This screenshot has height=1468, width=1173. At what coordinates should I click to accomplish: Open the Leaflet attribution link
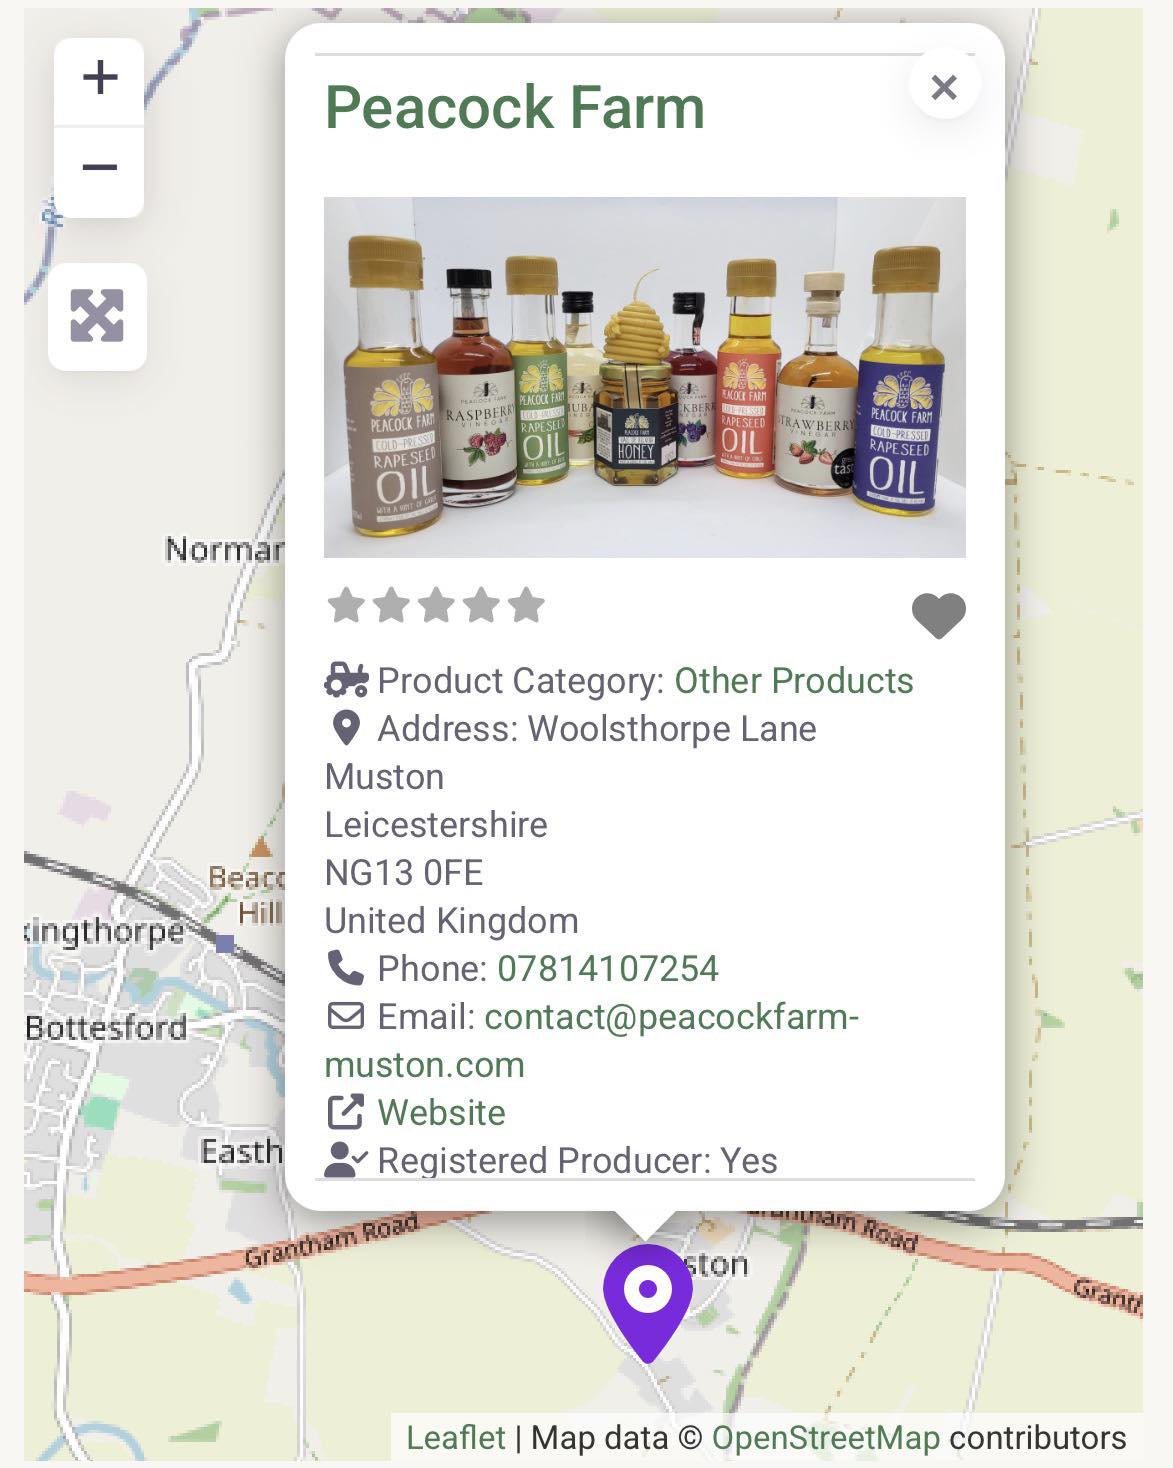click(x=456, y=1438)
